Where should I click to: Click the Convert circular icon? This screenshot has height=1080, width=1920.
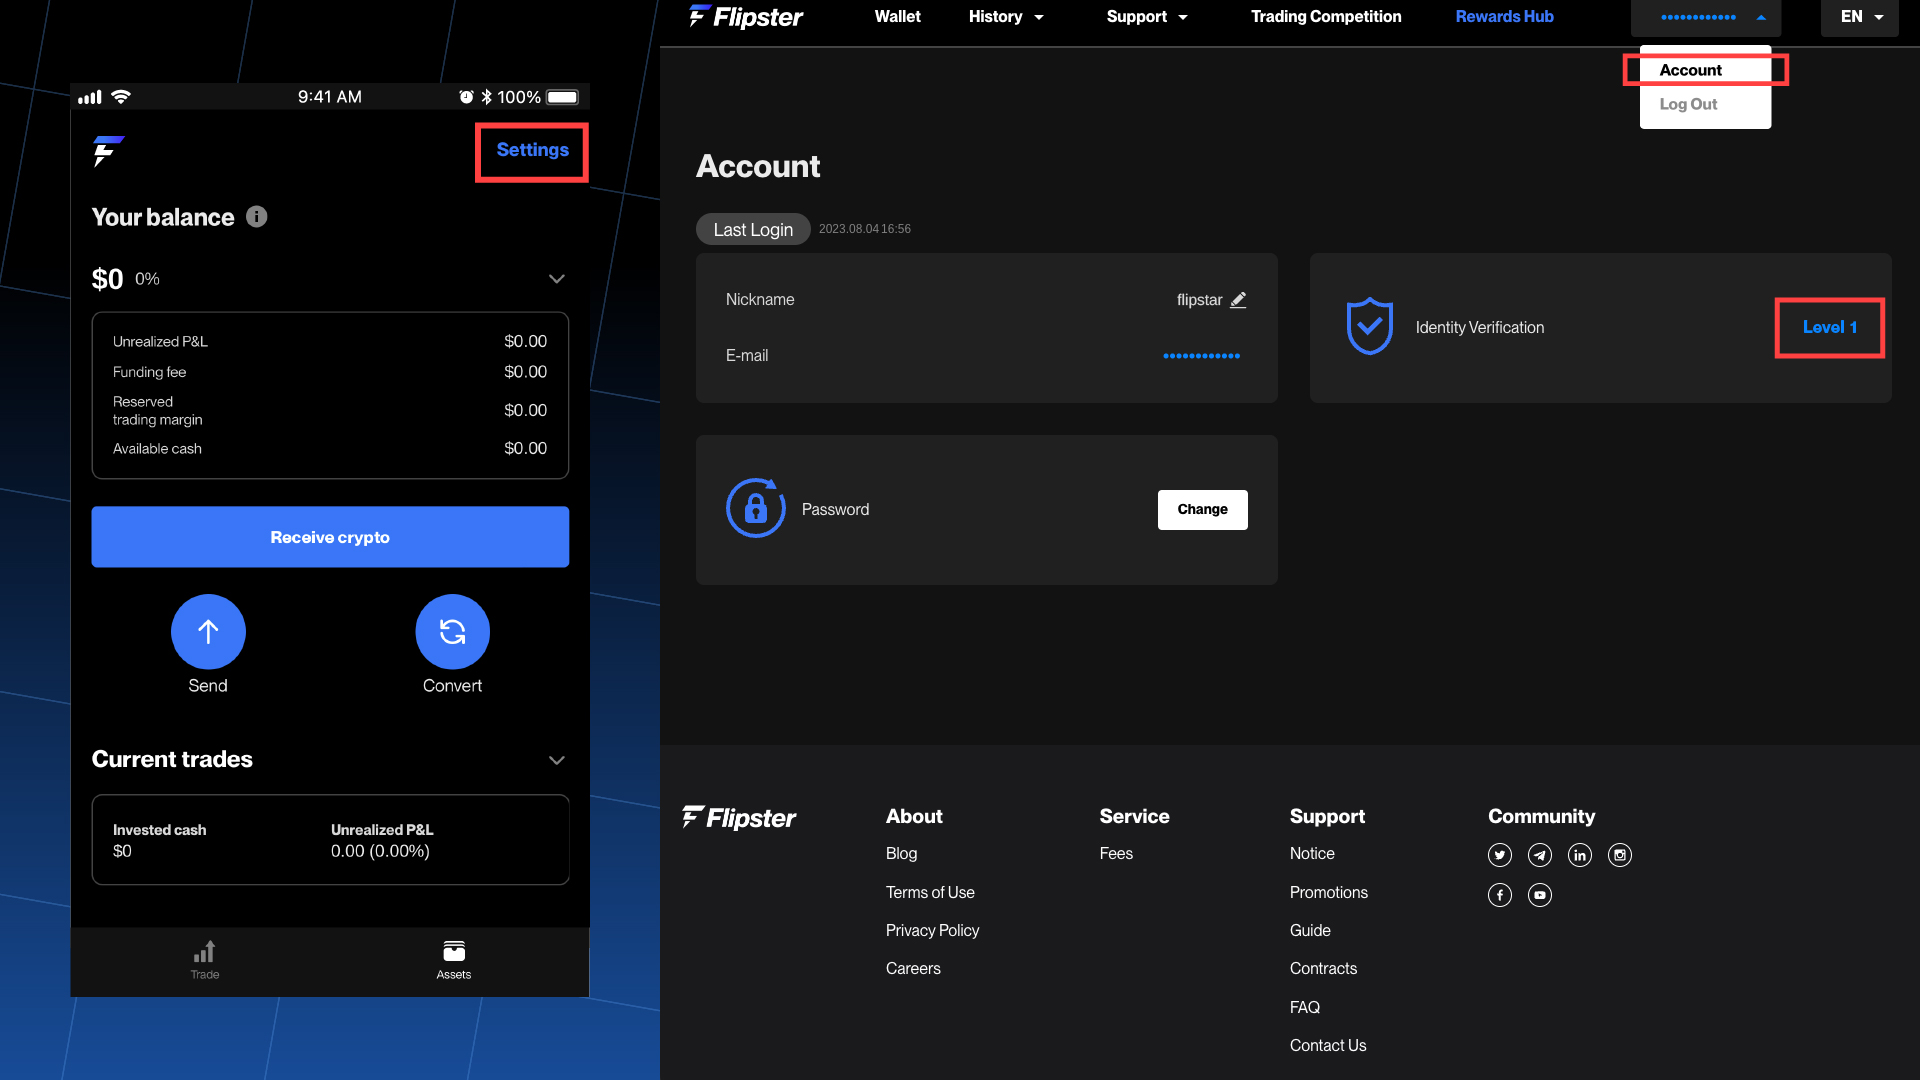(452, 631)
